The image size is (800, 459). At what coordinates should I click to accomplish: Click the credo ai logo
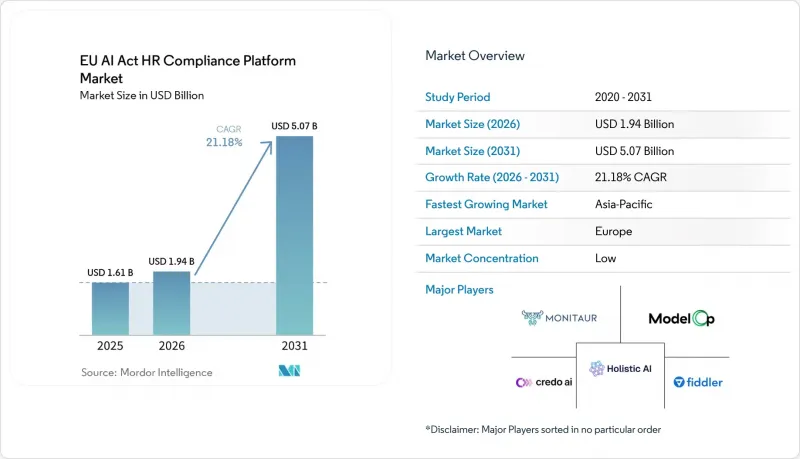click(544, 382)
